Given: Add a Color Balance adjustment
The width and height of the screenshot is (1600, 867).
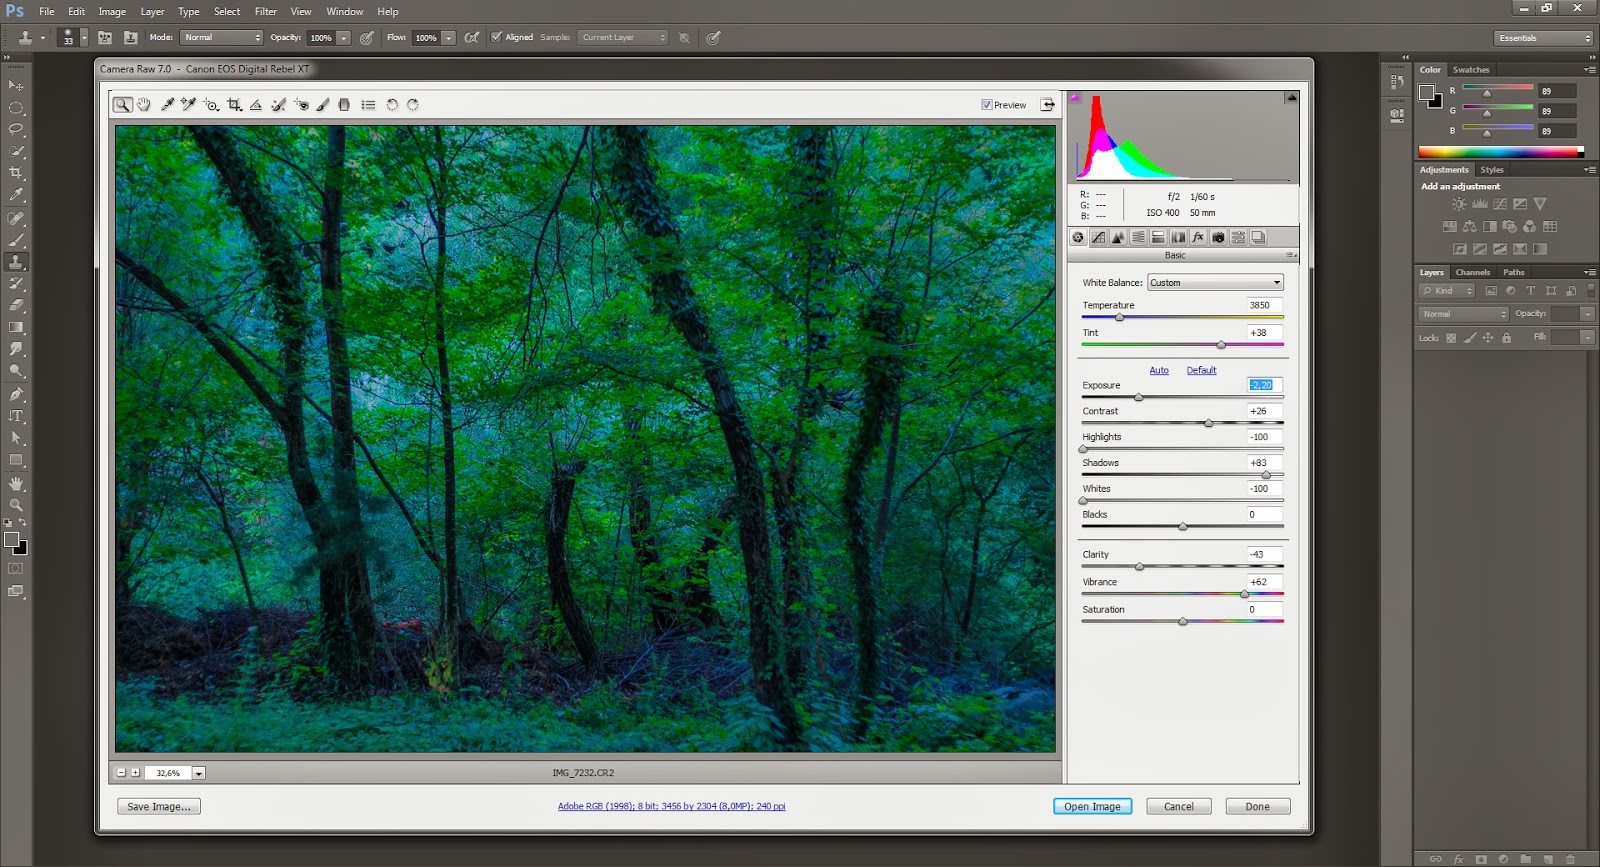Looking at the screenshot, I should coord(1469,227).
